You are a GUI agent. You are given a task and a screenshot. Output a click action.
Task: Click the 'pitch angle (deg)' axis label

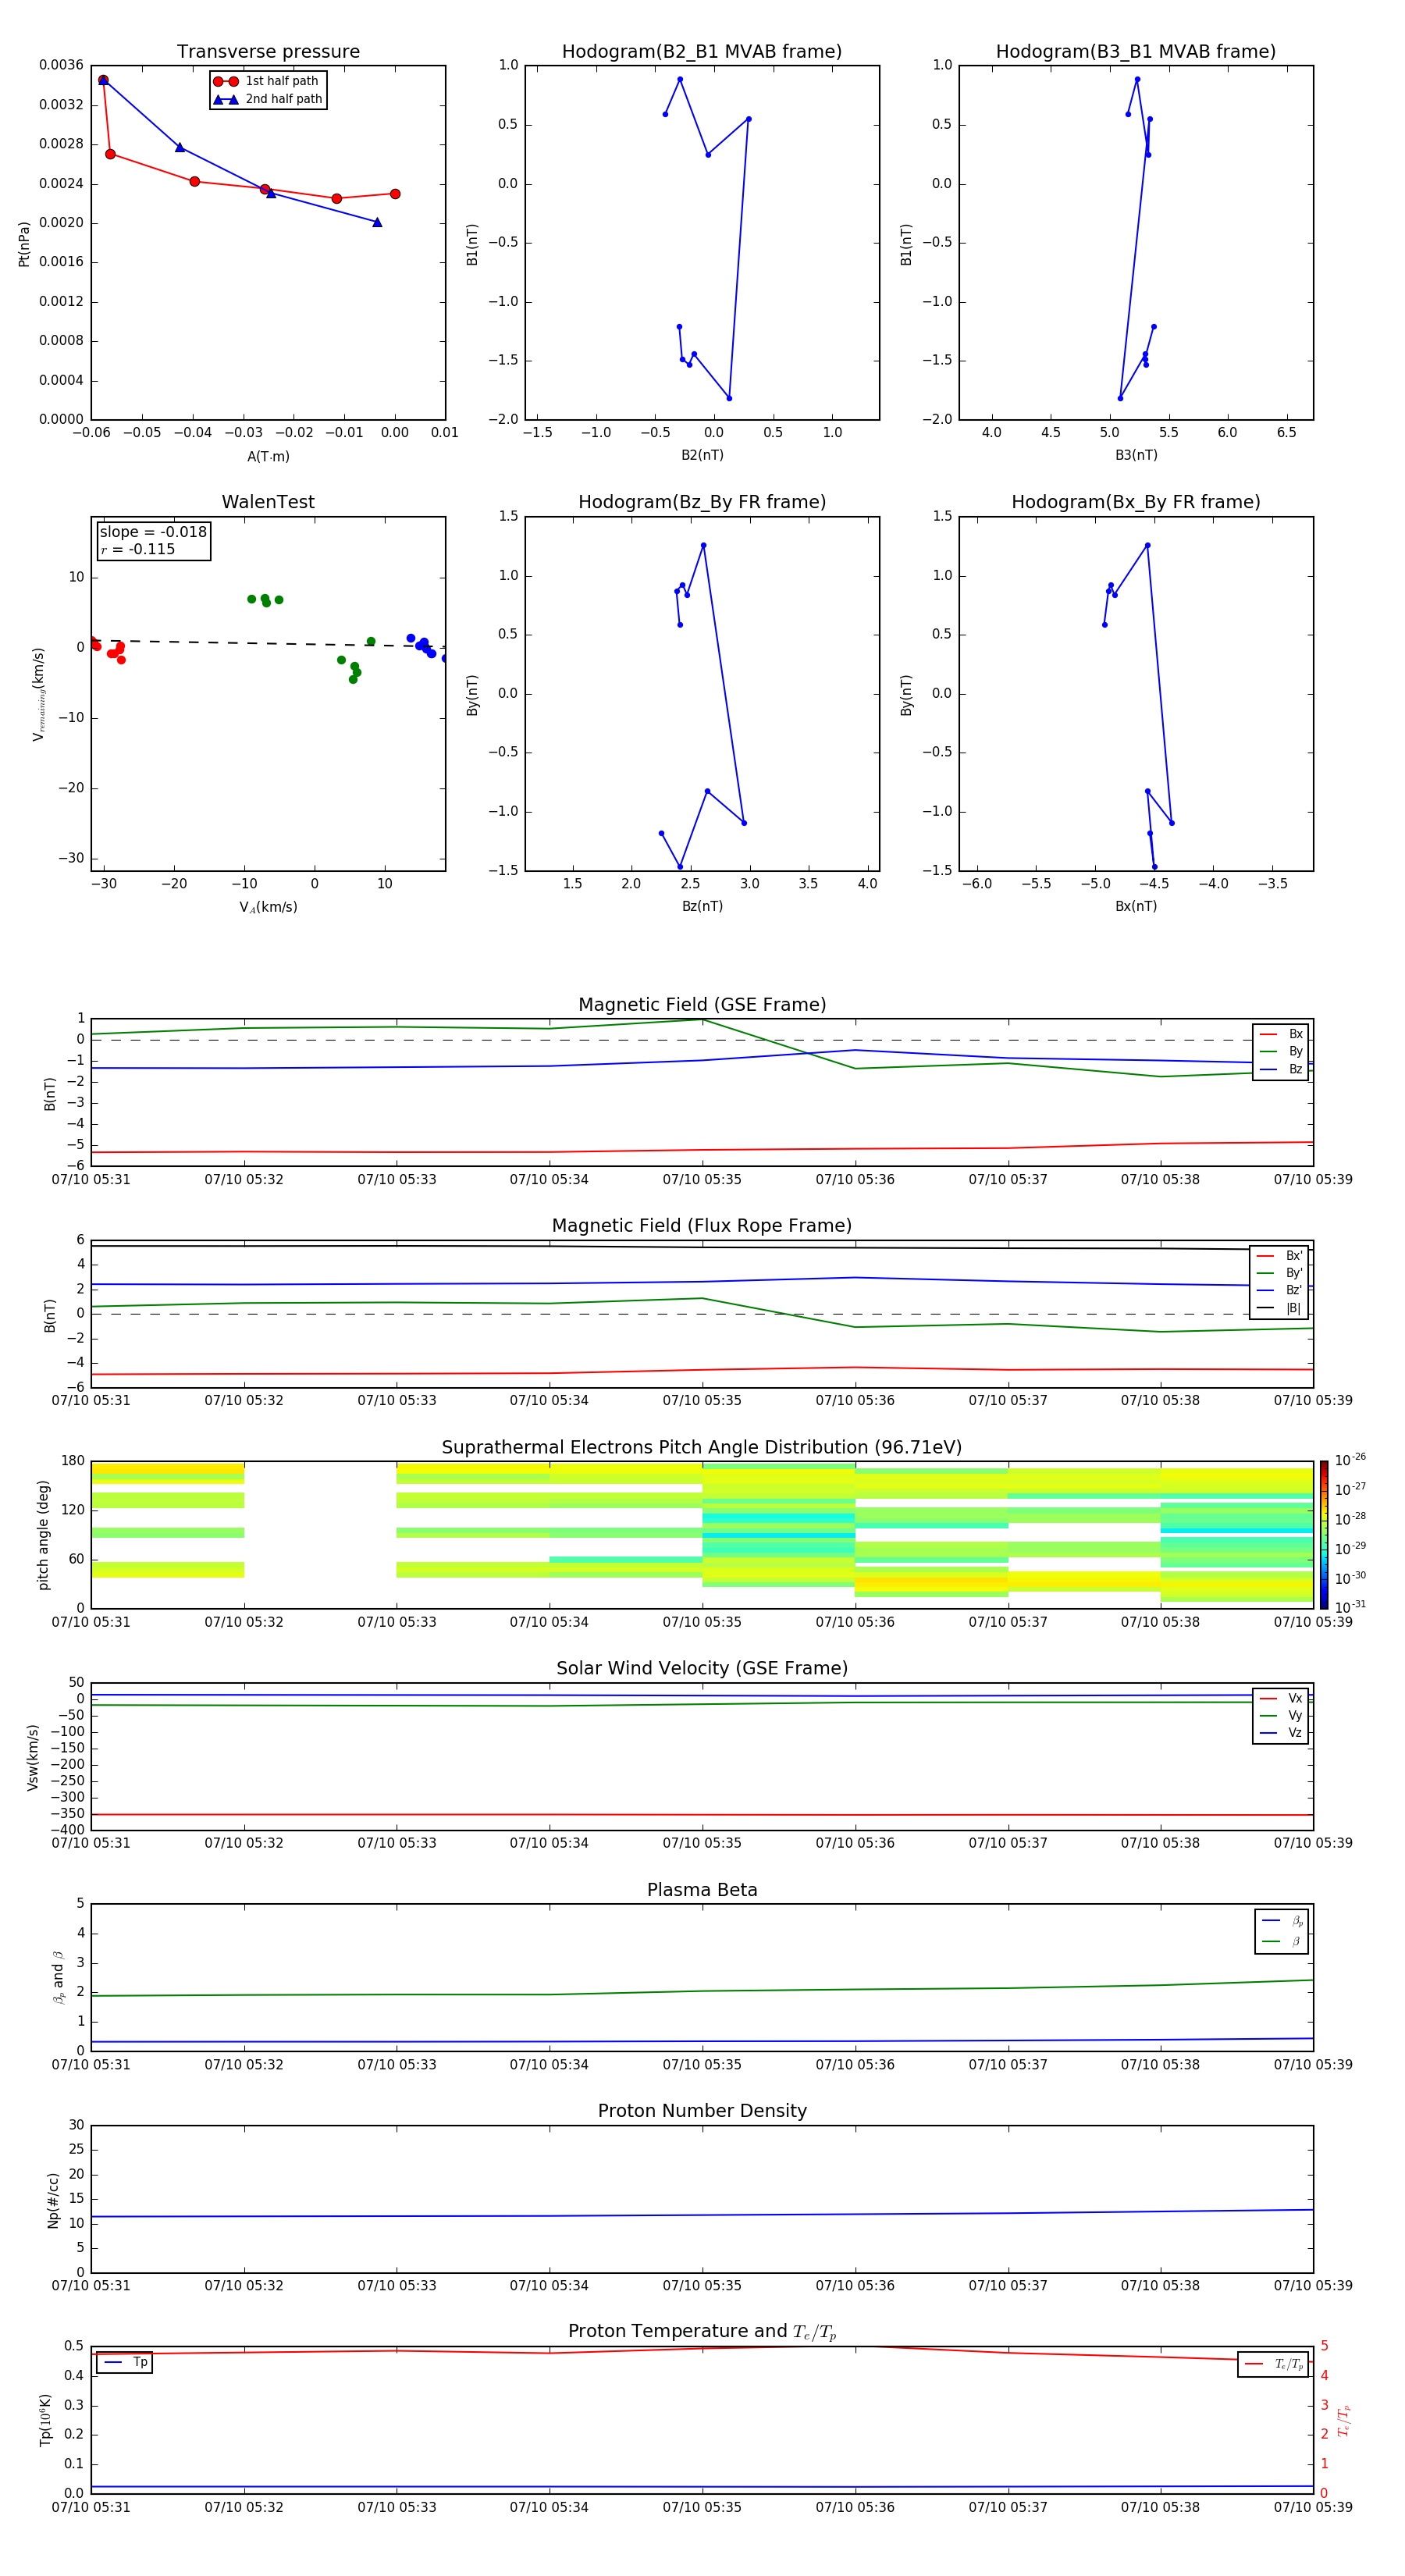[x=43, y=1535]
